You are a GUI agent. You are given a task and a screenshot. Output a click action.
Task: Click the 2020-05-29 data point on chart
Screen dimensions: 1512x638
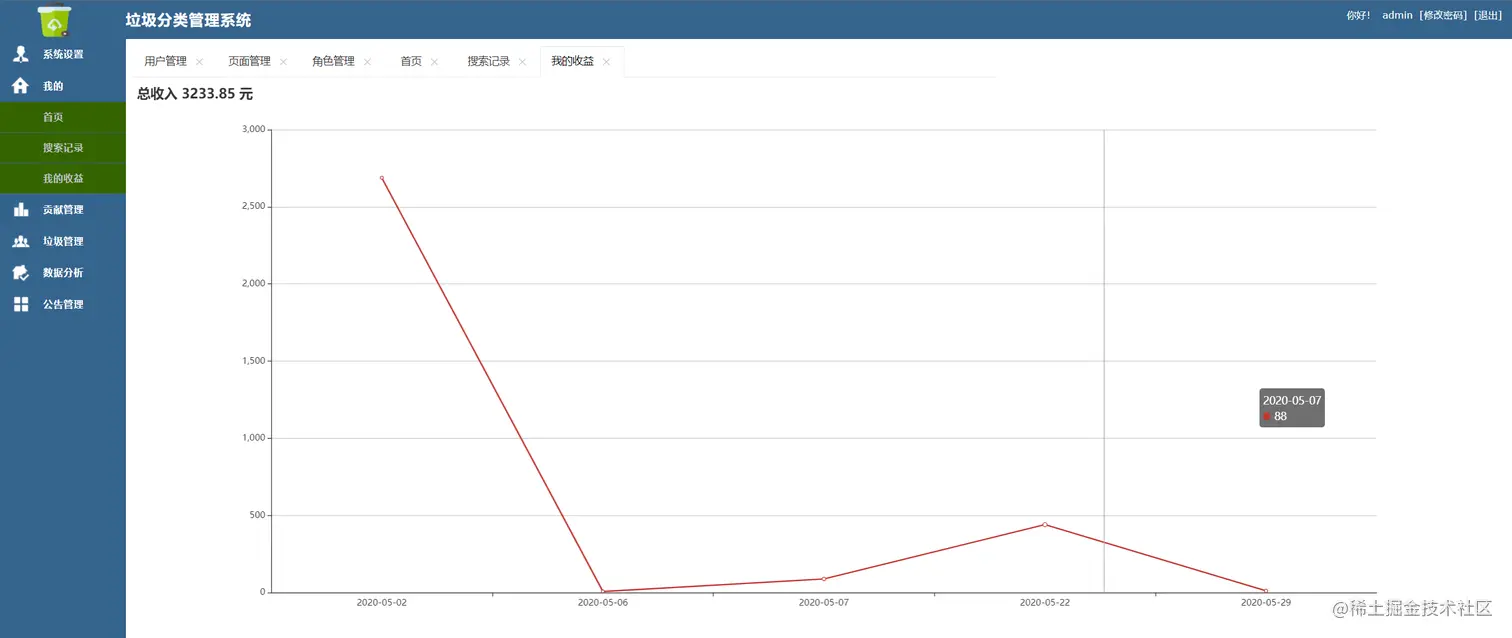1266,590
